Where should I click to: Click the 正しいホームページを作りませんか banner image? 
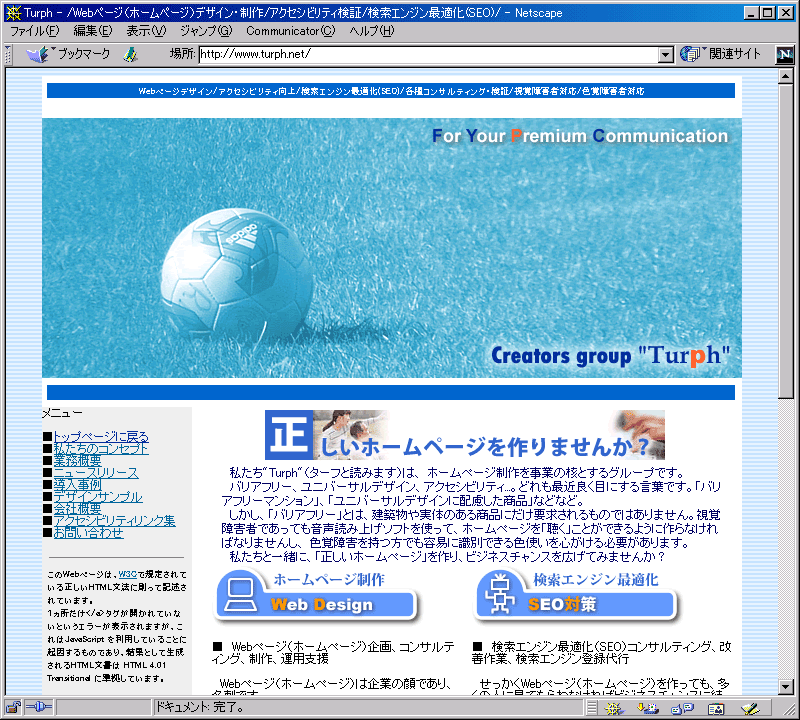(465, 435)
